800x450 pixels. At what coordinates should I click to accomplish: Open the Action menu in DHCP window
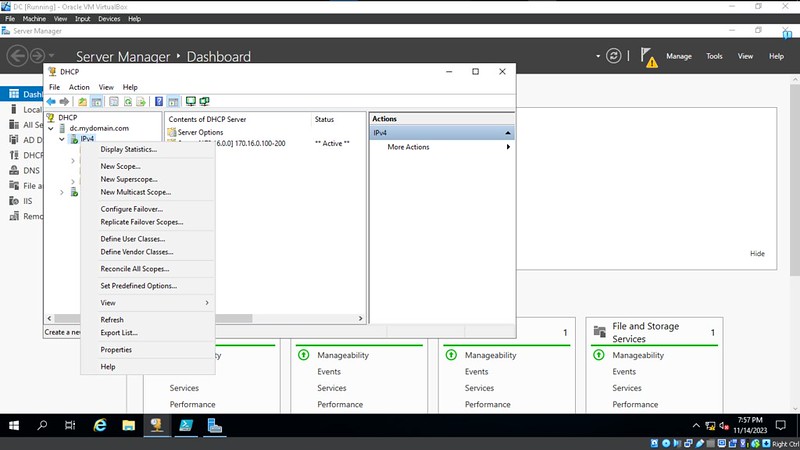(79, 87)
